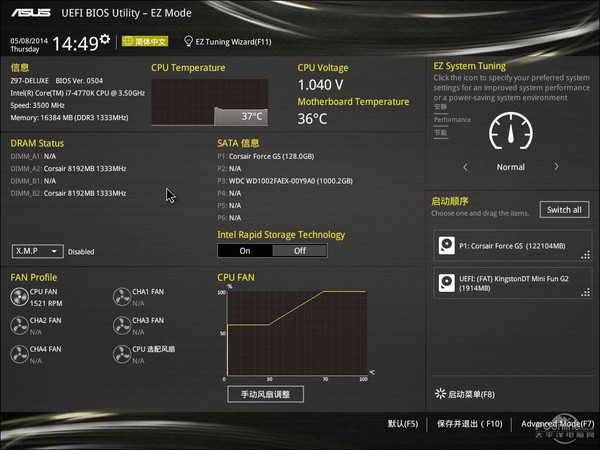Click the gear icon next to the clock
The image size is (600, 450).
(105, 39)
